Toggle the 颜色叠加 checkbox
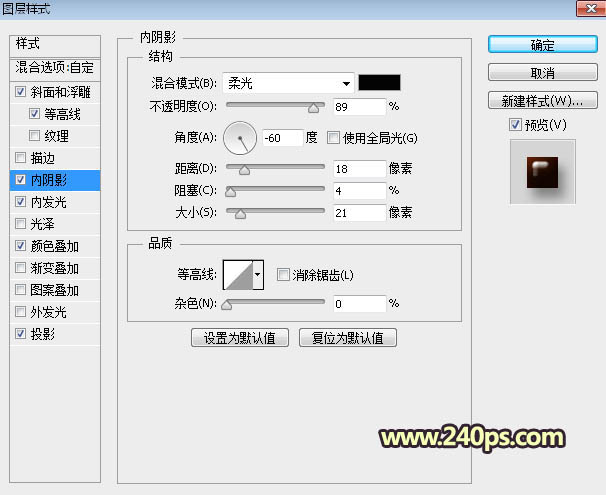This screenshot has width=606, height=495. coord(20,246)
